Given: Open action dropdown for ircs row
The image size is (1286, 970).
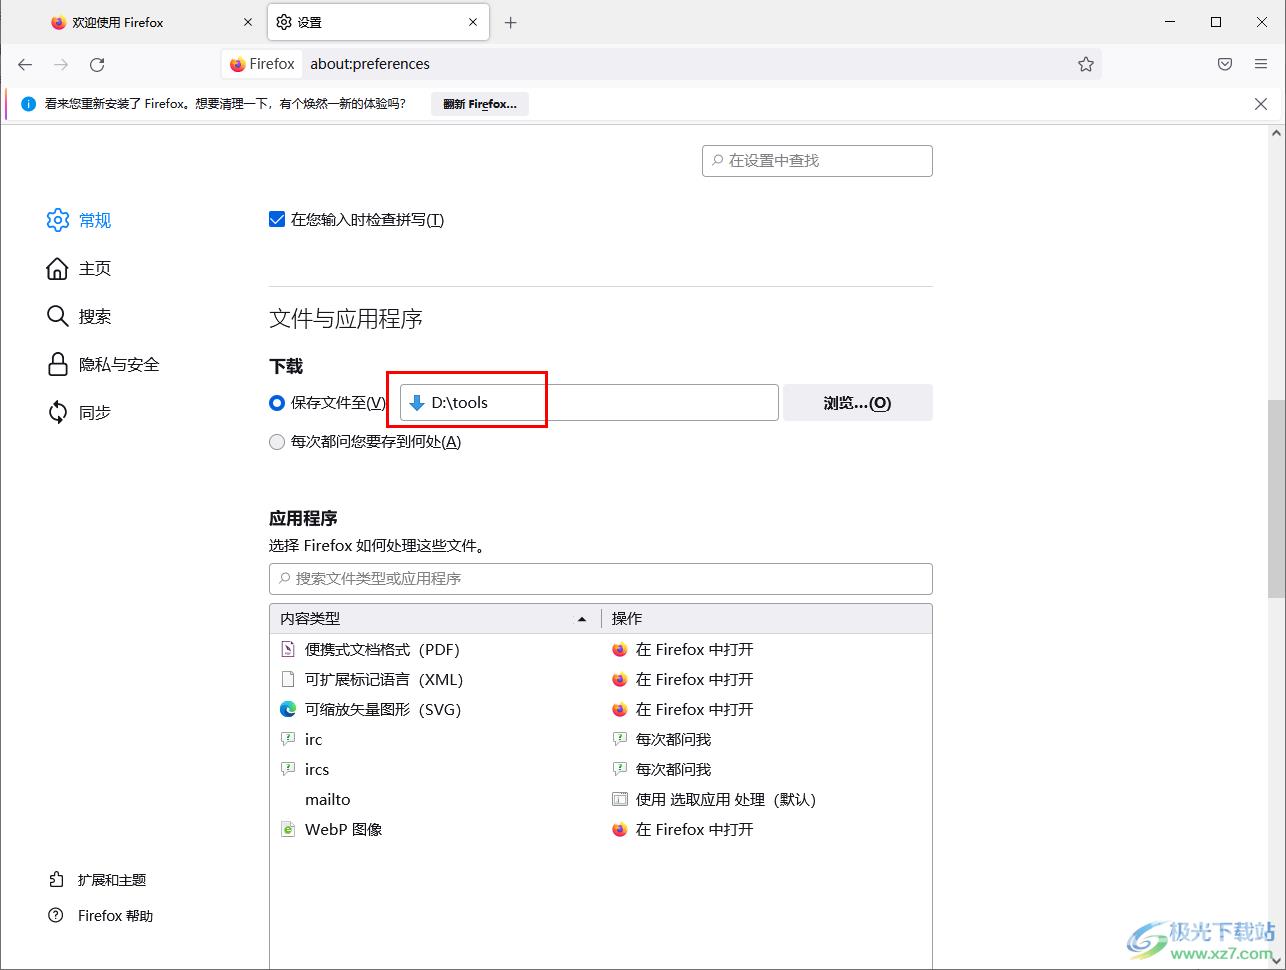Looking at the screenshot, I should tap(766, 770).
